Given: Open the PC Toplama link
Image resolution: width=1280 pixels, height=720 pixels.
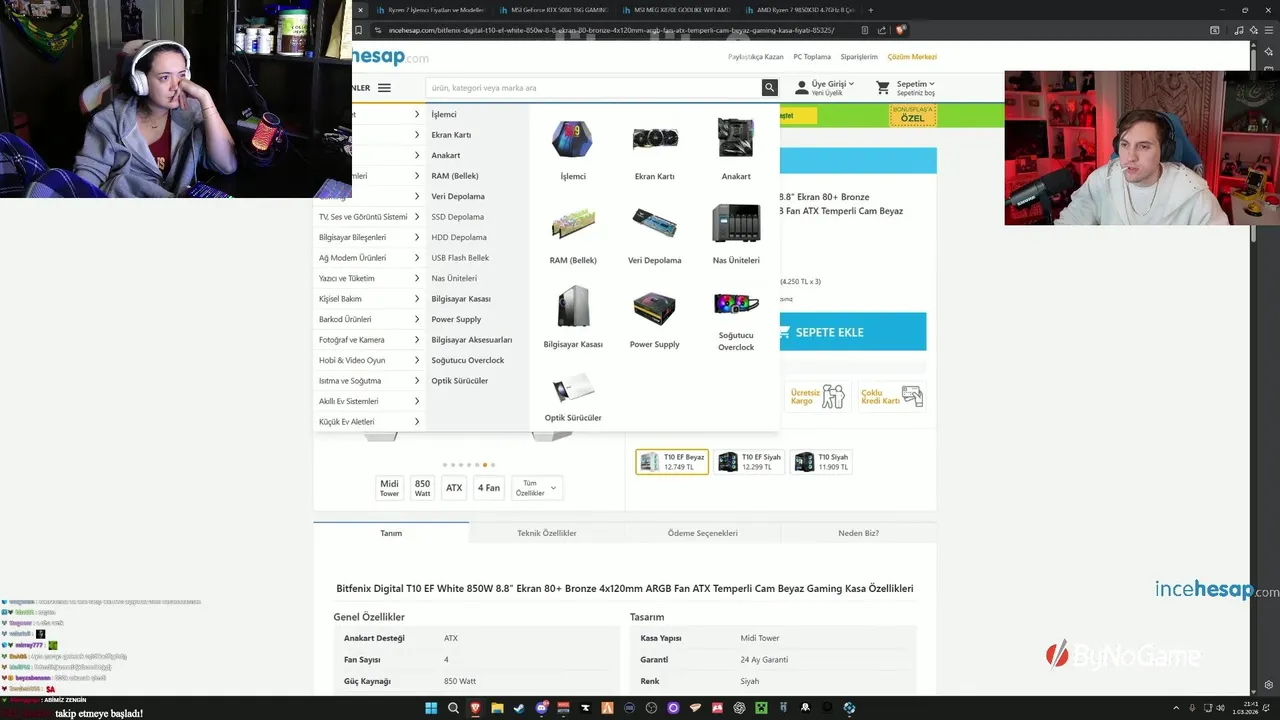Looking at the screenshot, I should click(812, 57).
